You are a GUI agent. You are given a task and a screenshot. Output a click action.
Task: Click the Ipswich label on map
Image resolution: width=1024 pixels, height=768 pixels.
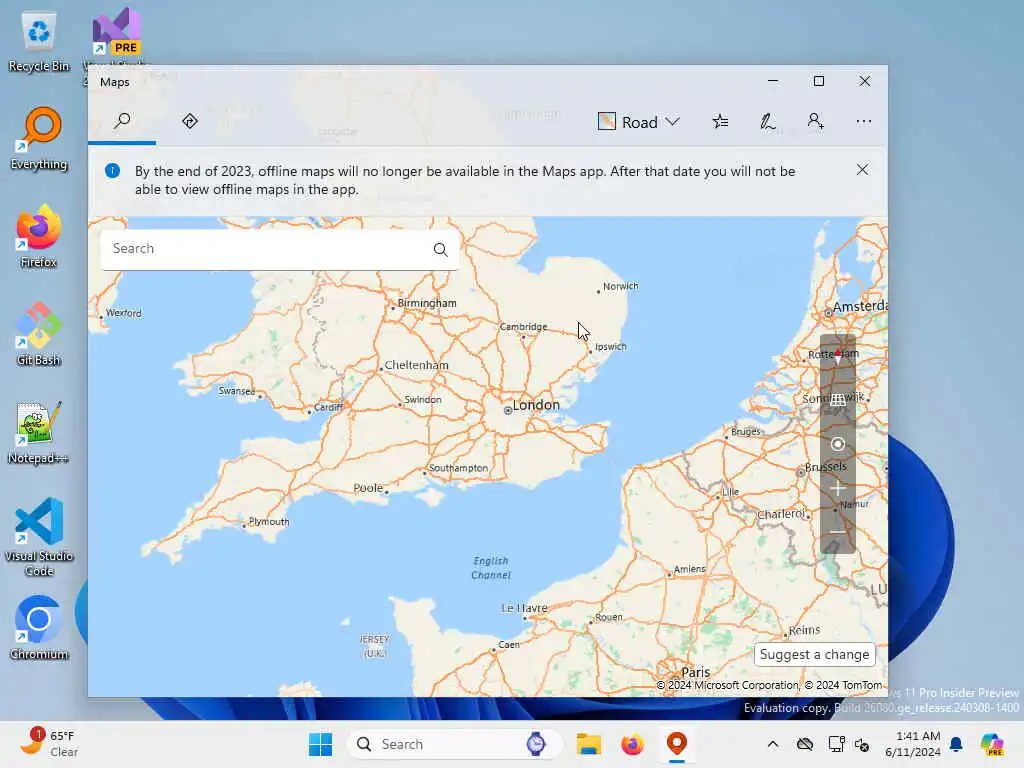click(x=611, y=347)
